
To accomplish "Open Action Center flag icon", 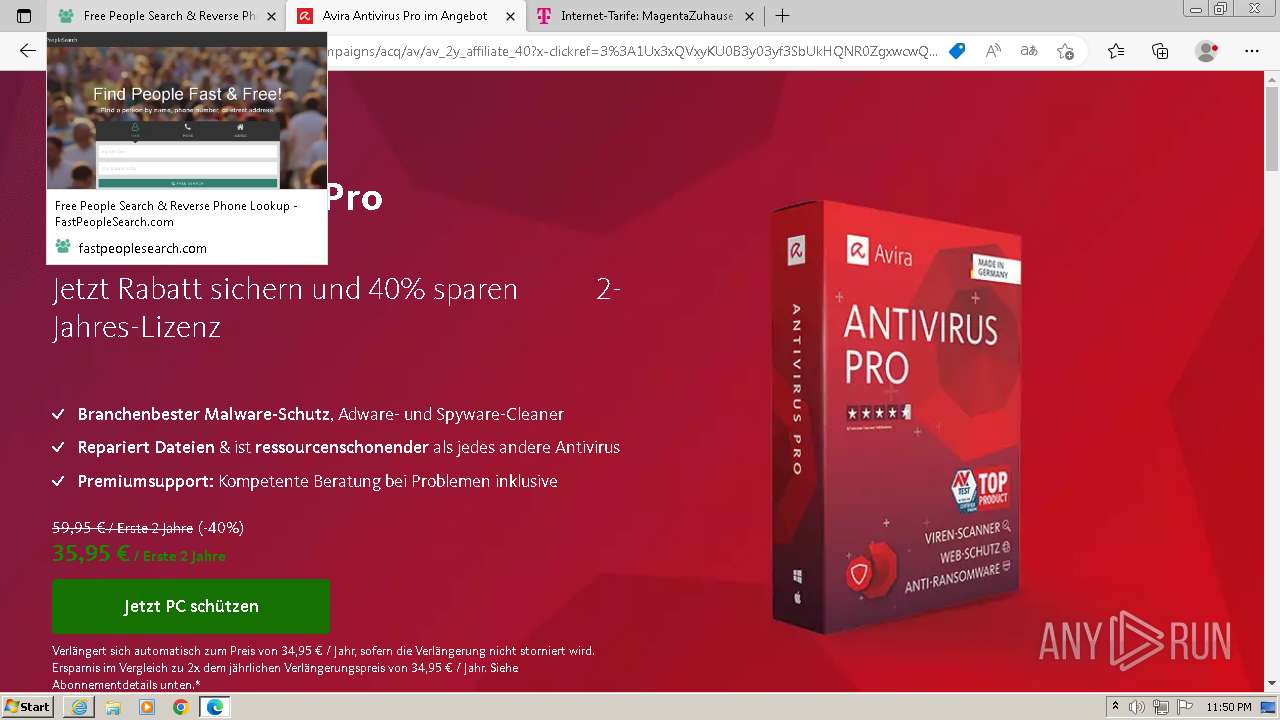I will click(x=1185, y=707).
